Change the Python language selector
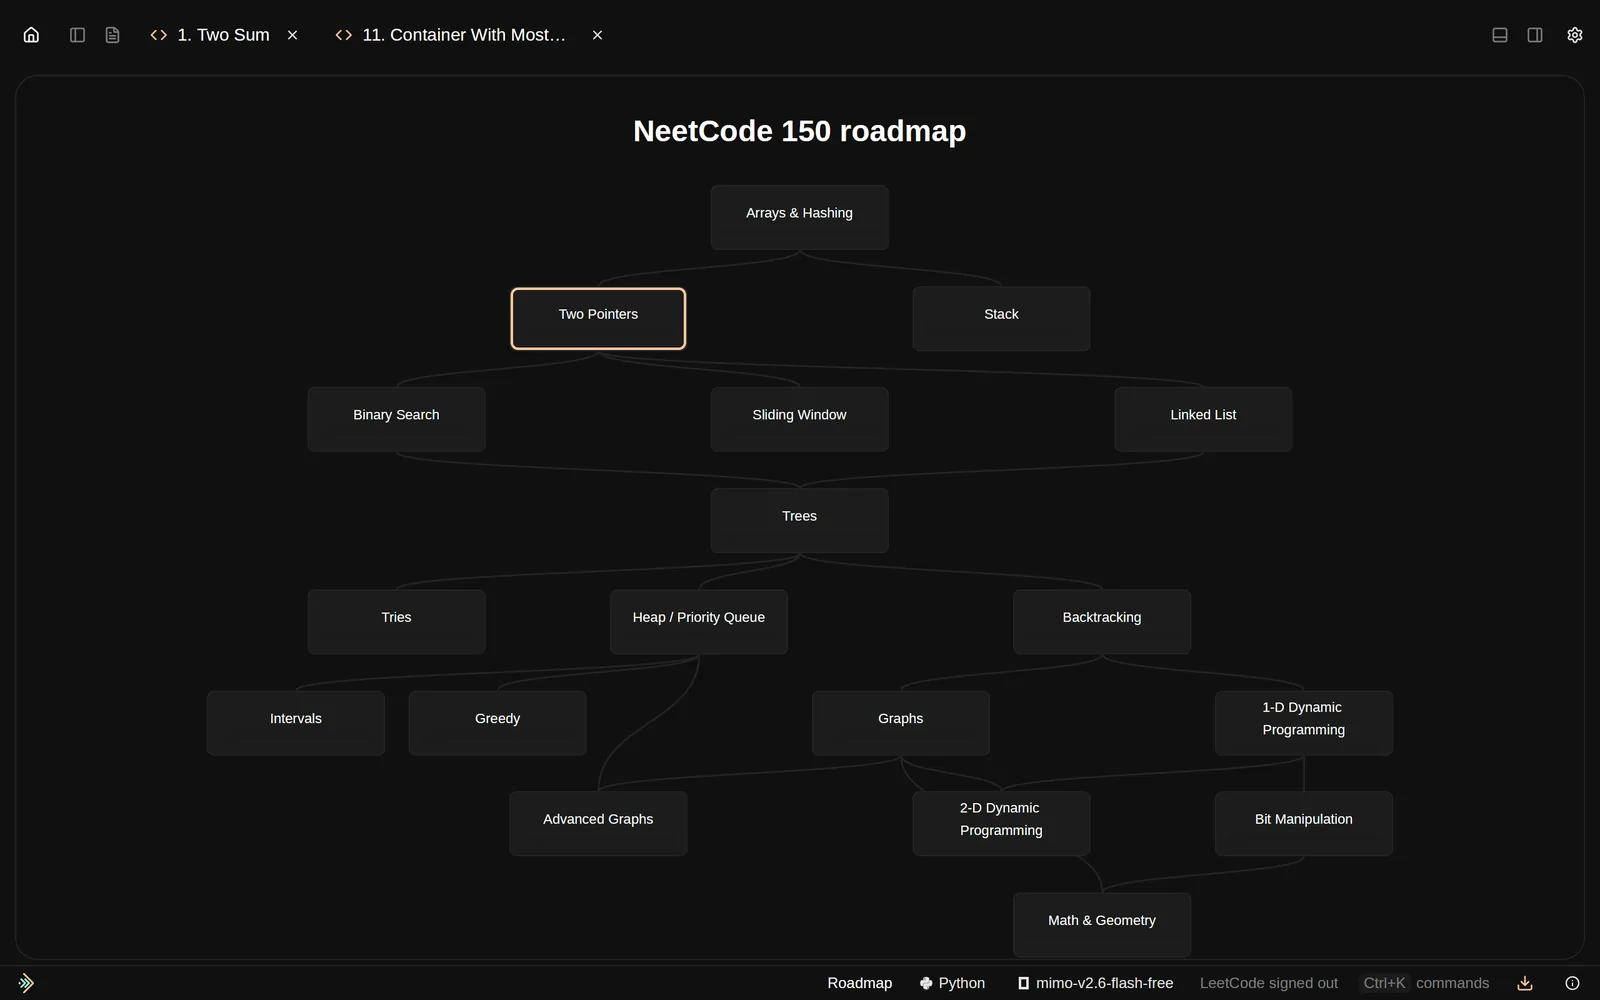 [953, 983]
